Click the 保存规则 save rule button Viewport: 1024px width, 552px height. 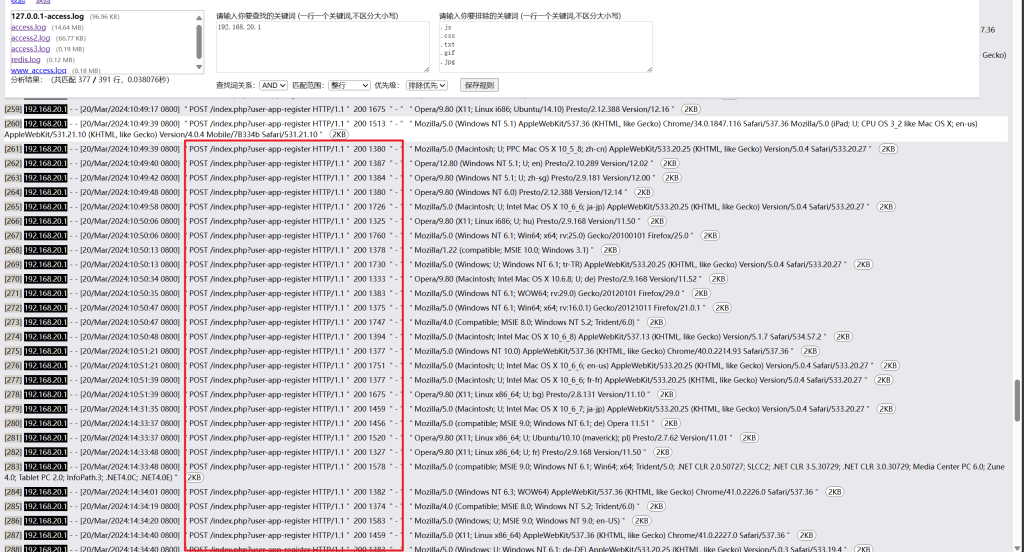(480, 86)
